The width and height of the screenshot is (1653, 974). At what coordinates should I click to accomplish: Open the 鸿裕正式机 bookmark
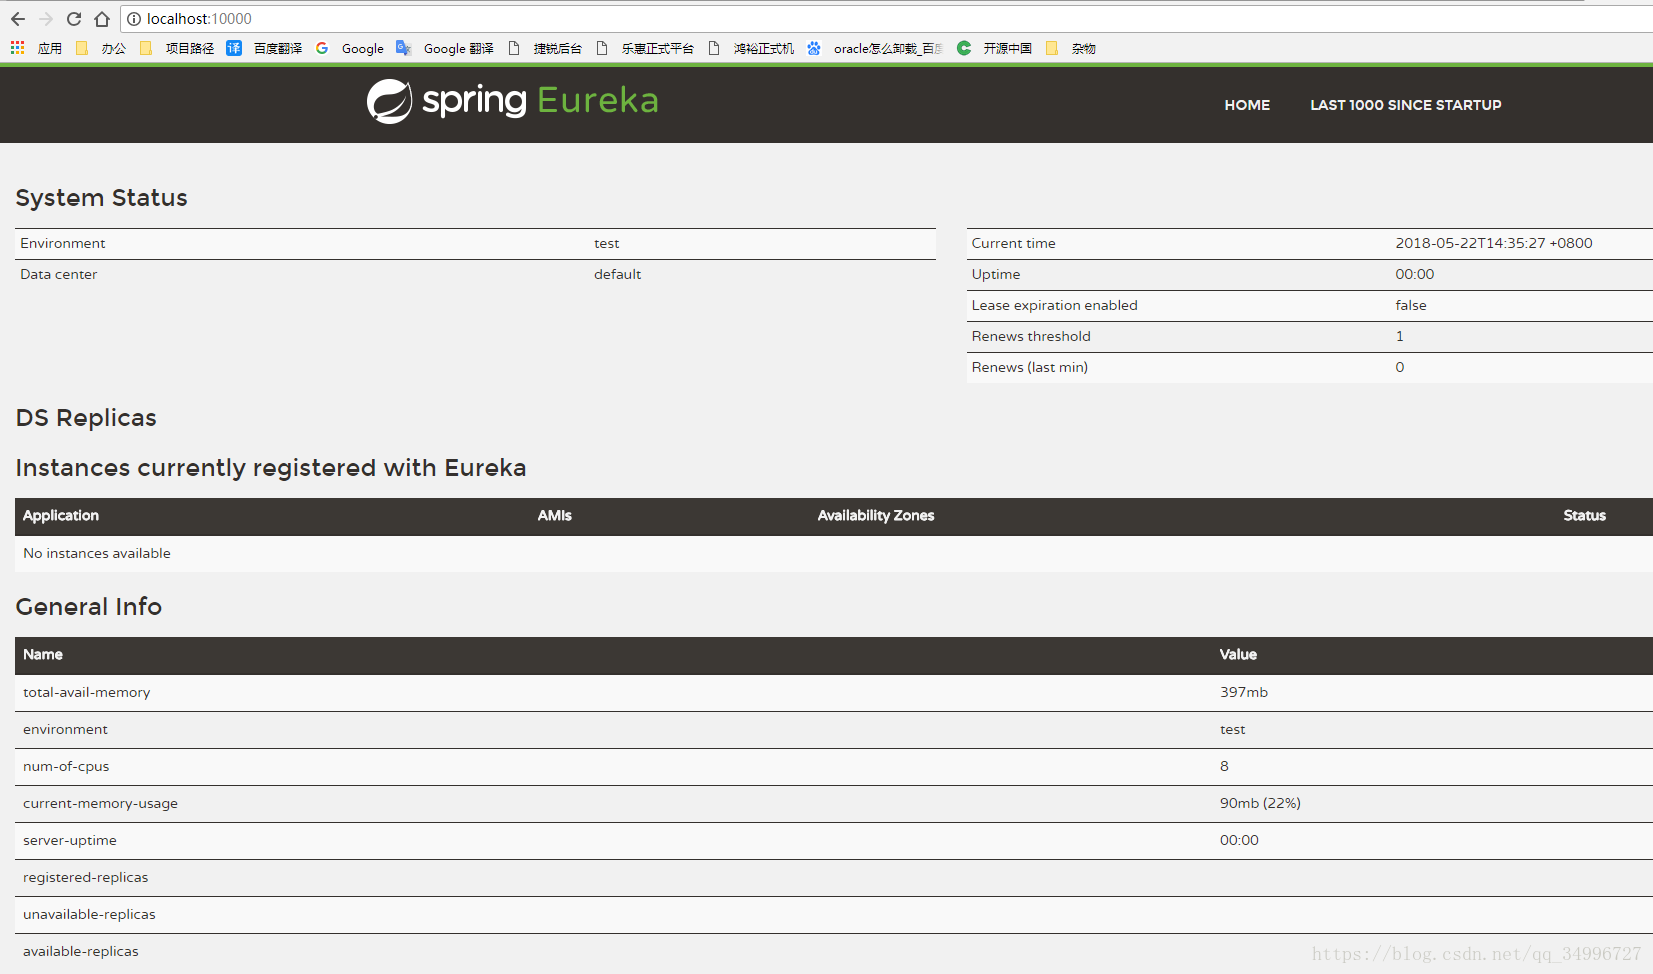click(x=751, y=48)
